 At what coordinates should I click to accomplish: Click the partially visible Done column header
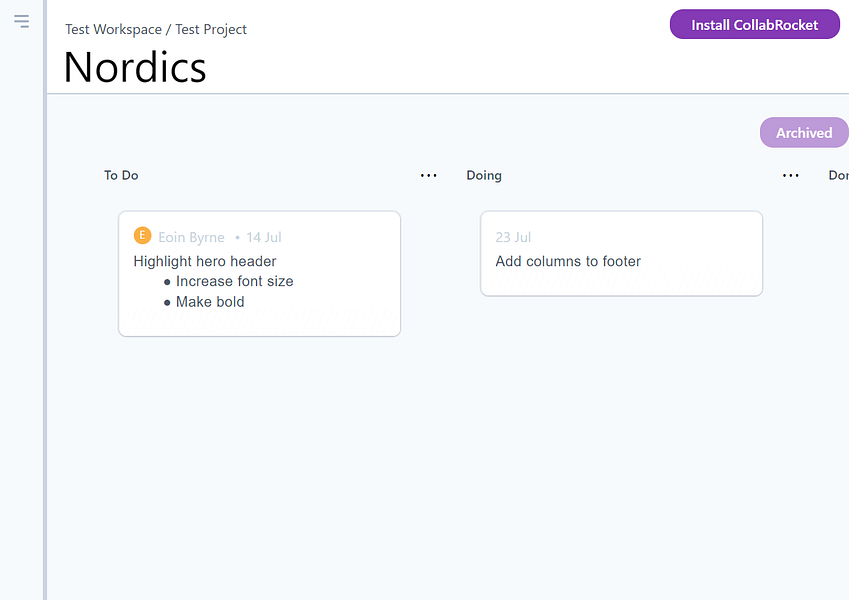pyautogui.click(x=838, y=176)
